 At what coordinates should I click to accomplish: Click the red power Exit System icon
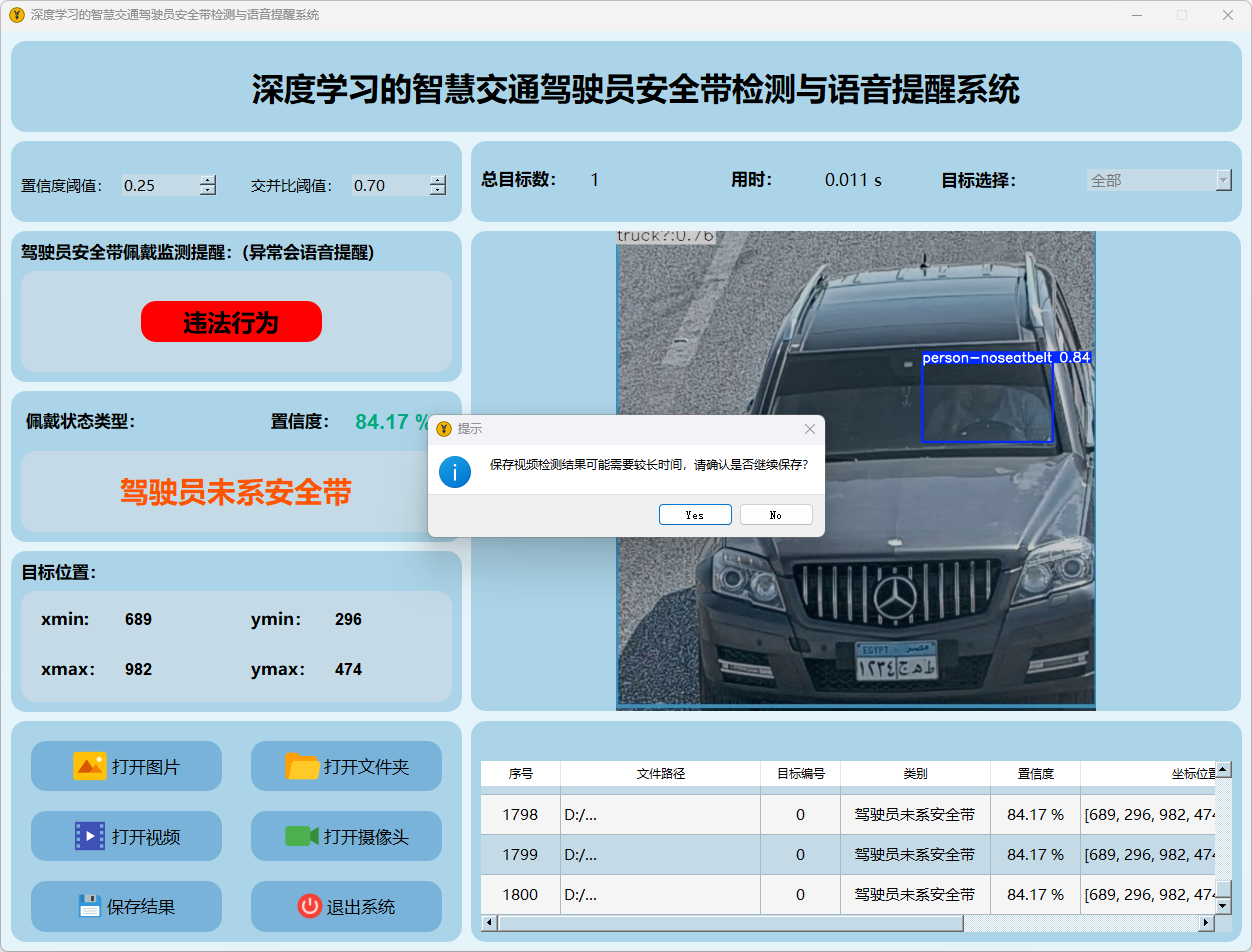point(309,906)
